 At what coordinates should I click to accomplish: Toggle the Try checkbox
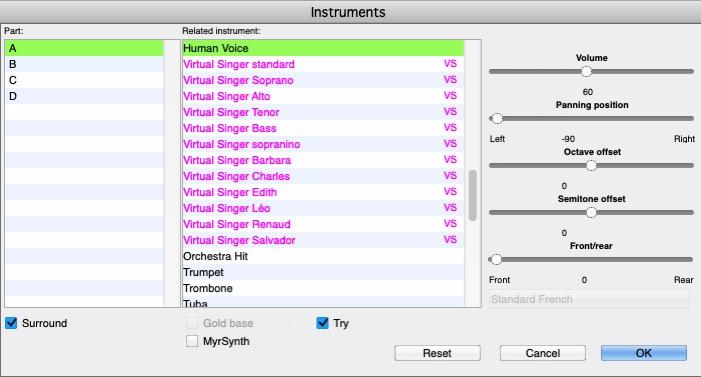tap(322, 323)
